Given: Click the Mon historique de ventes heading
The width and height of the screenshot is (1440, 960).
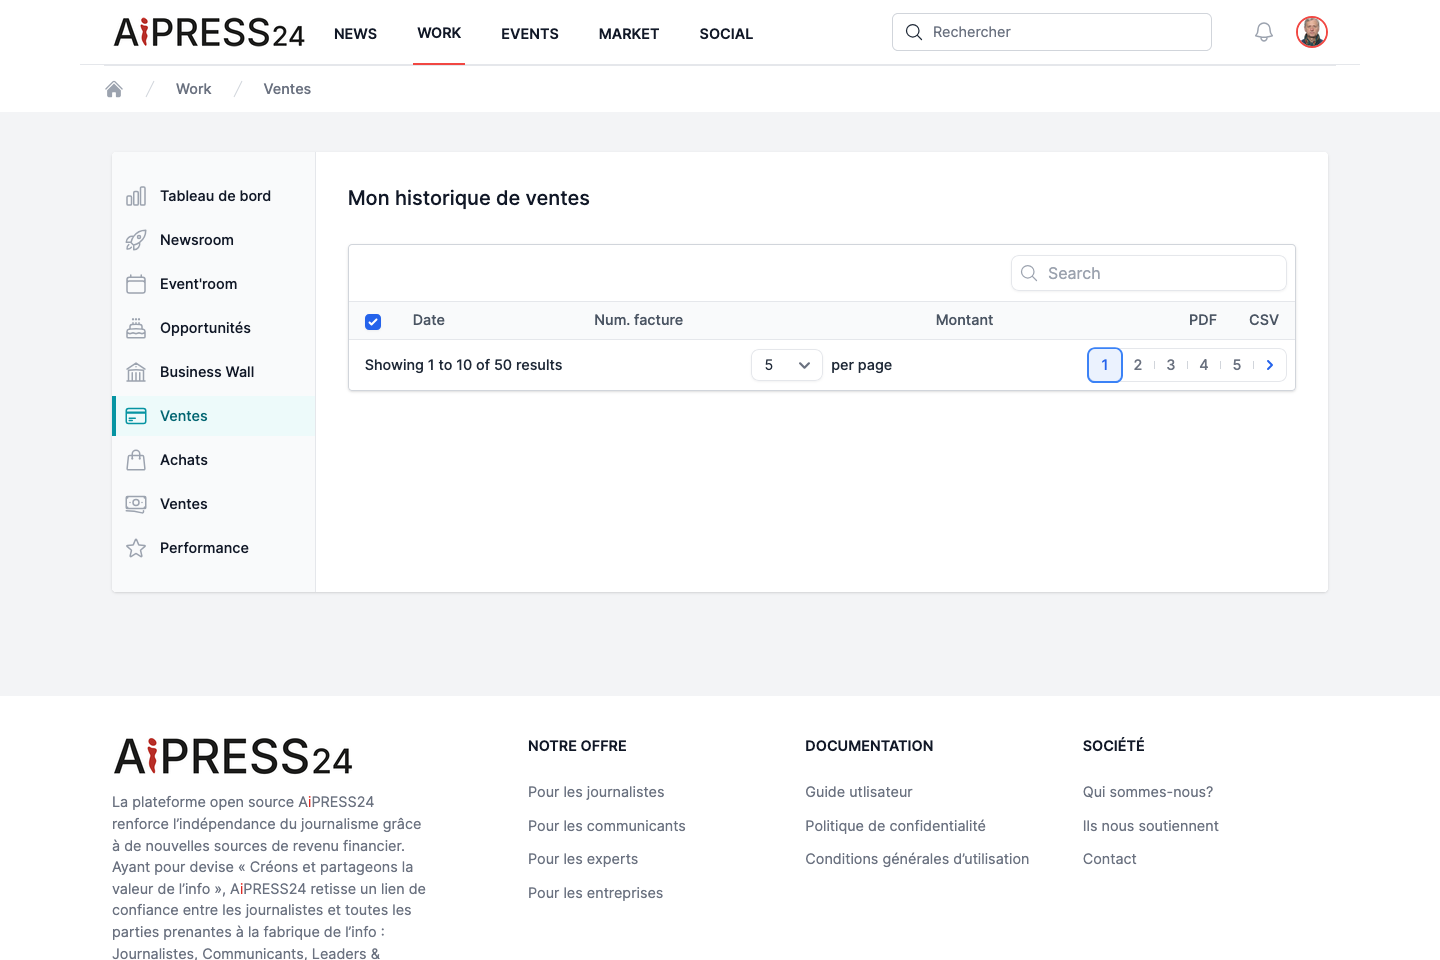Looking at the screenshot, I should coord(469,198).
